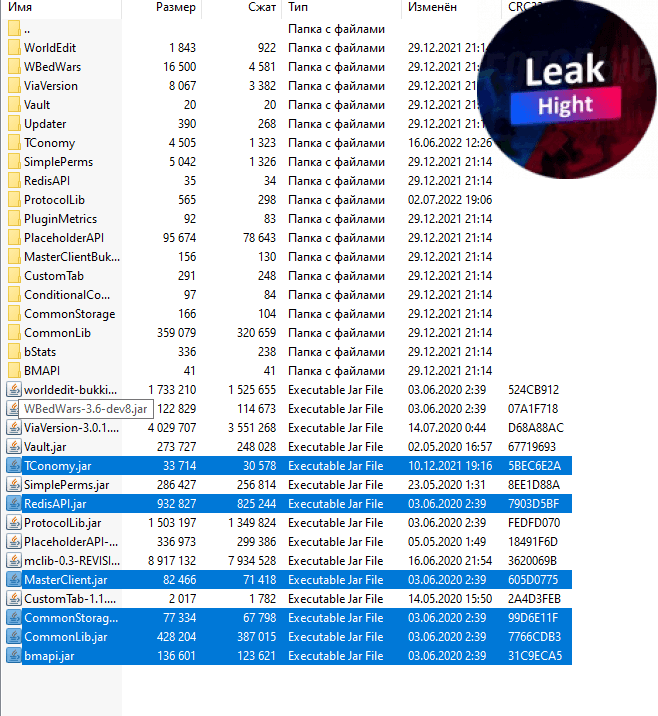Viewport: 658px width, 716px height.
Task: Click the ProtocolLib folder icon
Action: pyautogui.click(x=15, y=200)
